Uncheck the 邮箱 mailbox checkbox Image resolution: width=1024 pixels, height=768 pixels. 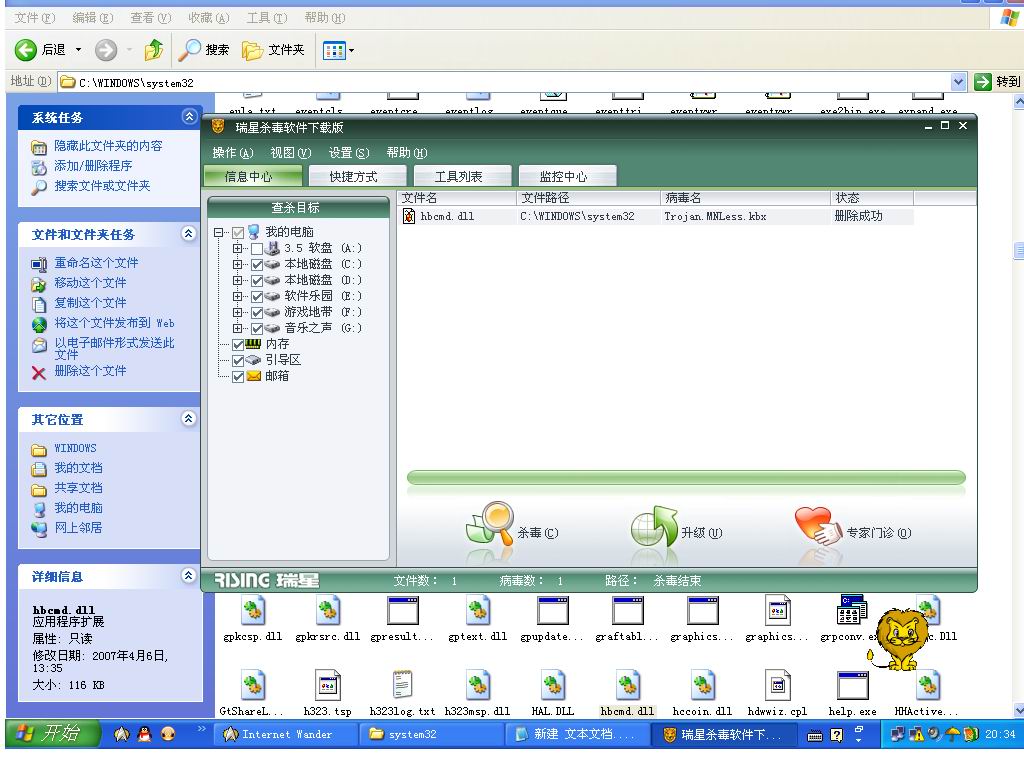(x=238, y=377)
